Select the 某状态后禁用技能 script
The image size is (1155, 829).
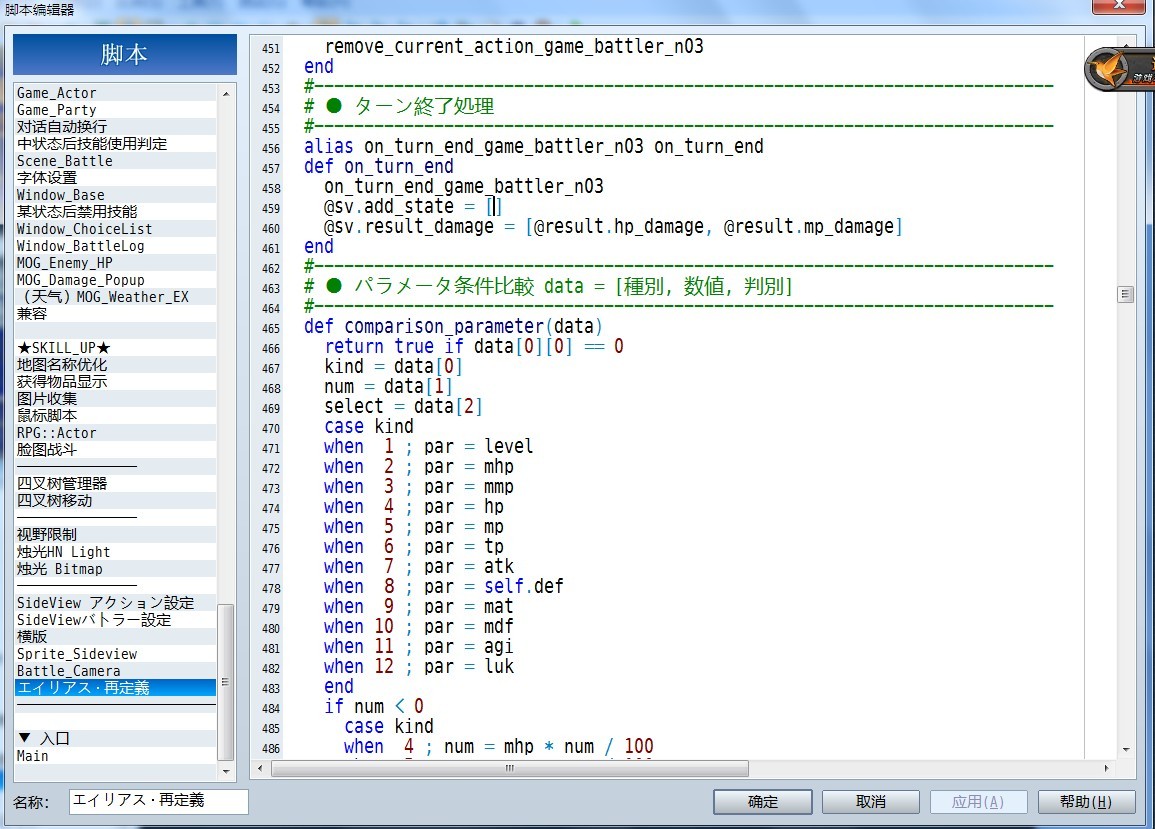116,211
